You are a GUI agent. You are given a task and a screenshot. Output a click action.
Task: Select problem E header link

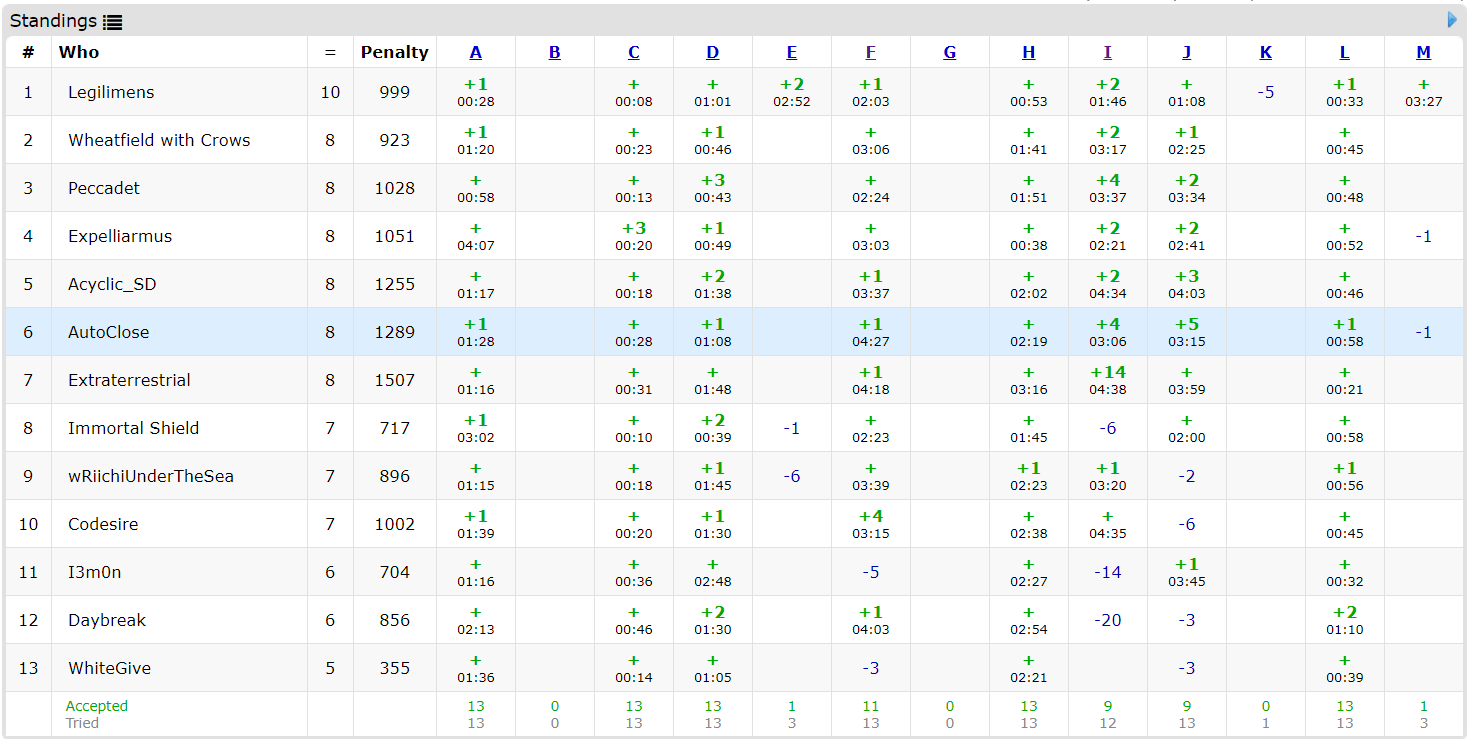(791, 53)
